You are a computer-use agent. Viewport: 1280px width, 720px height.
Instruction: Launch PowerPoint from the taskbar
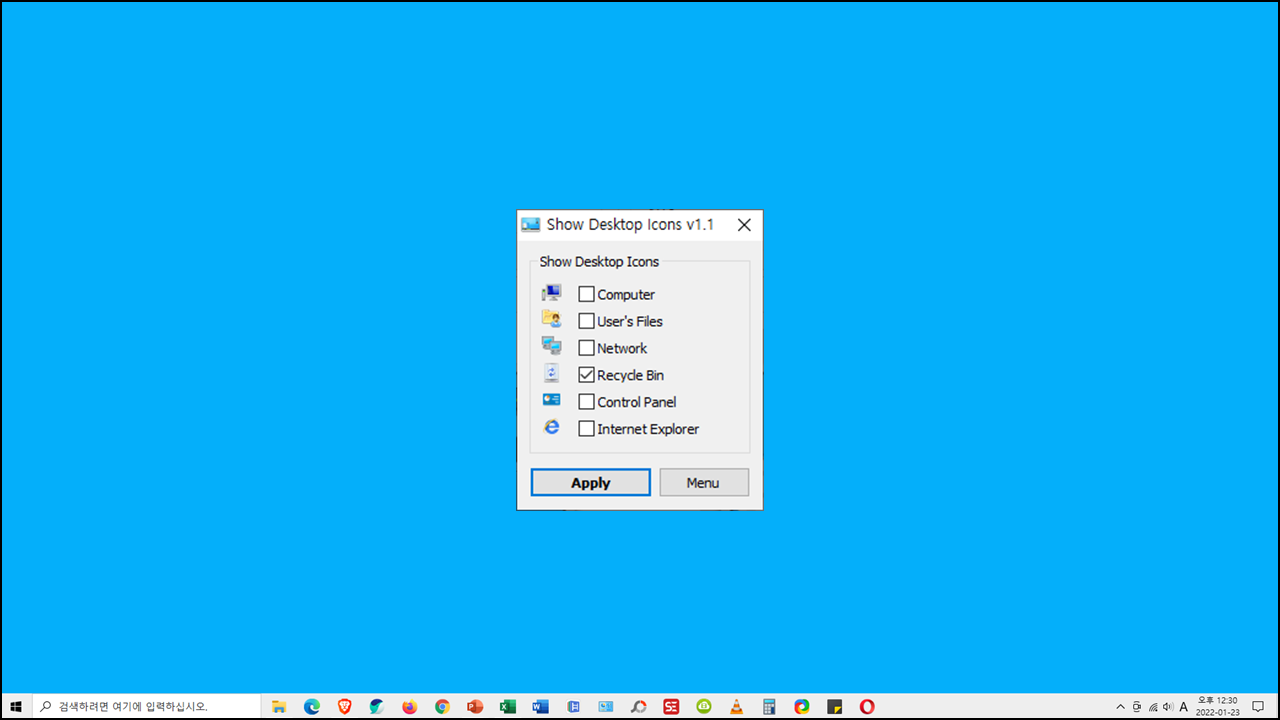pos(475,706)
